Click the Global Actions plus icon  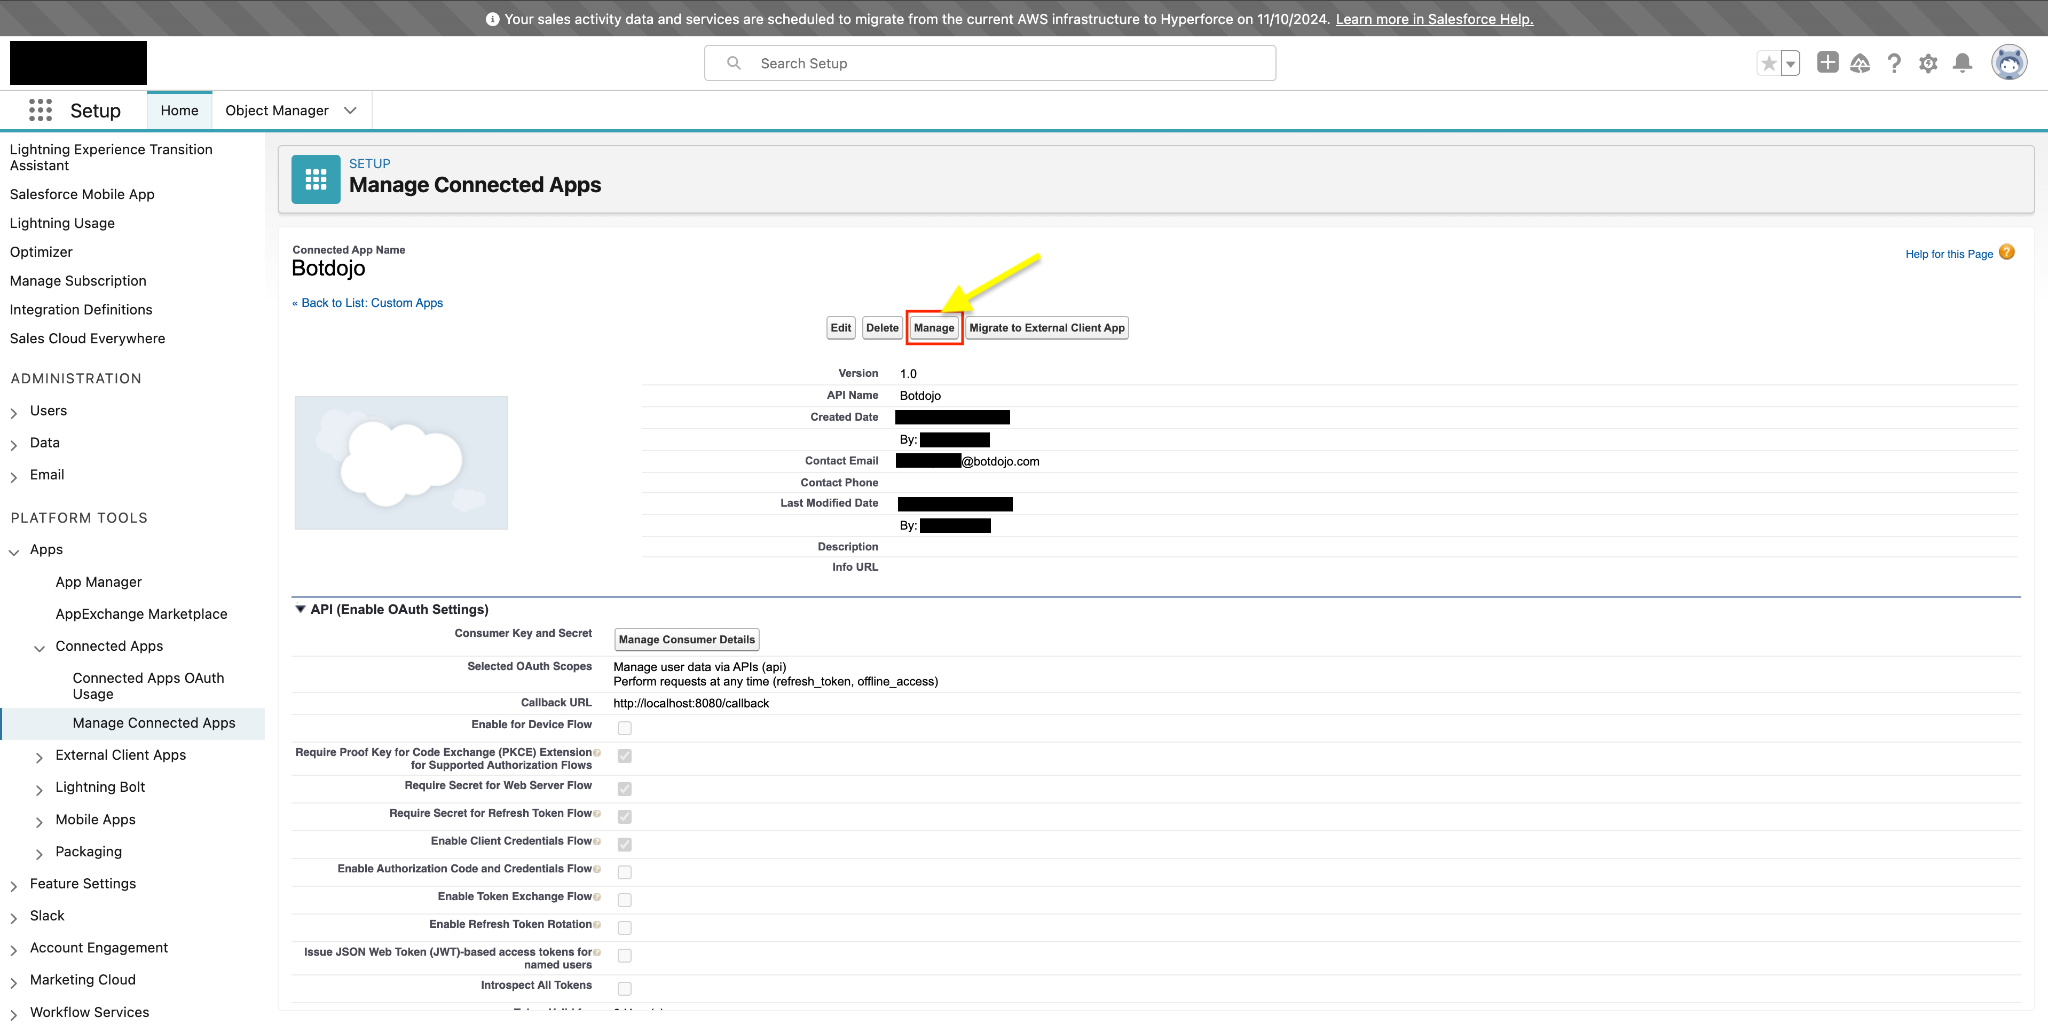[x=1828, y=63]
